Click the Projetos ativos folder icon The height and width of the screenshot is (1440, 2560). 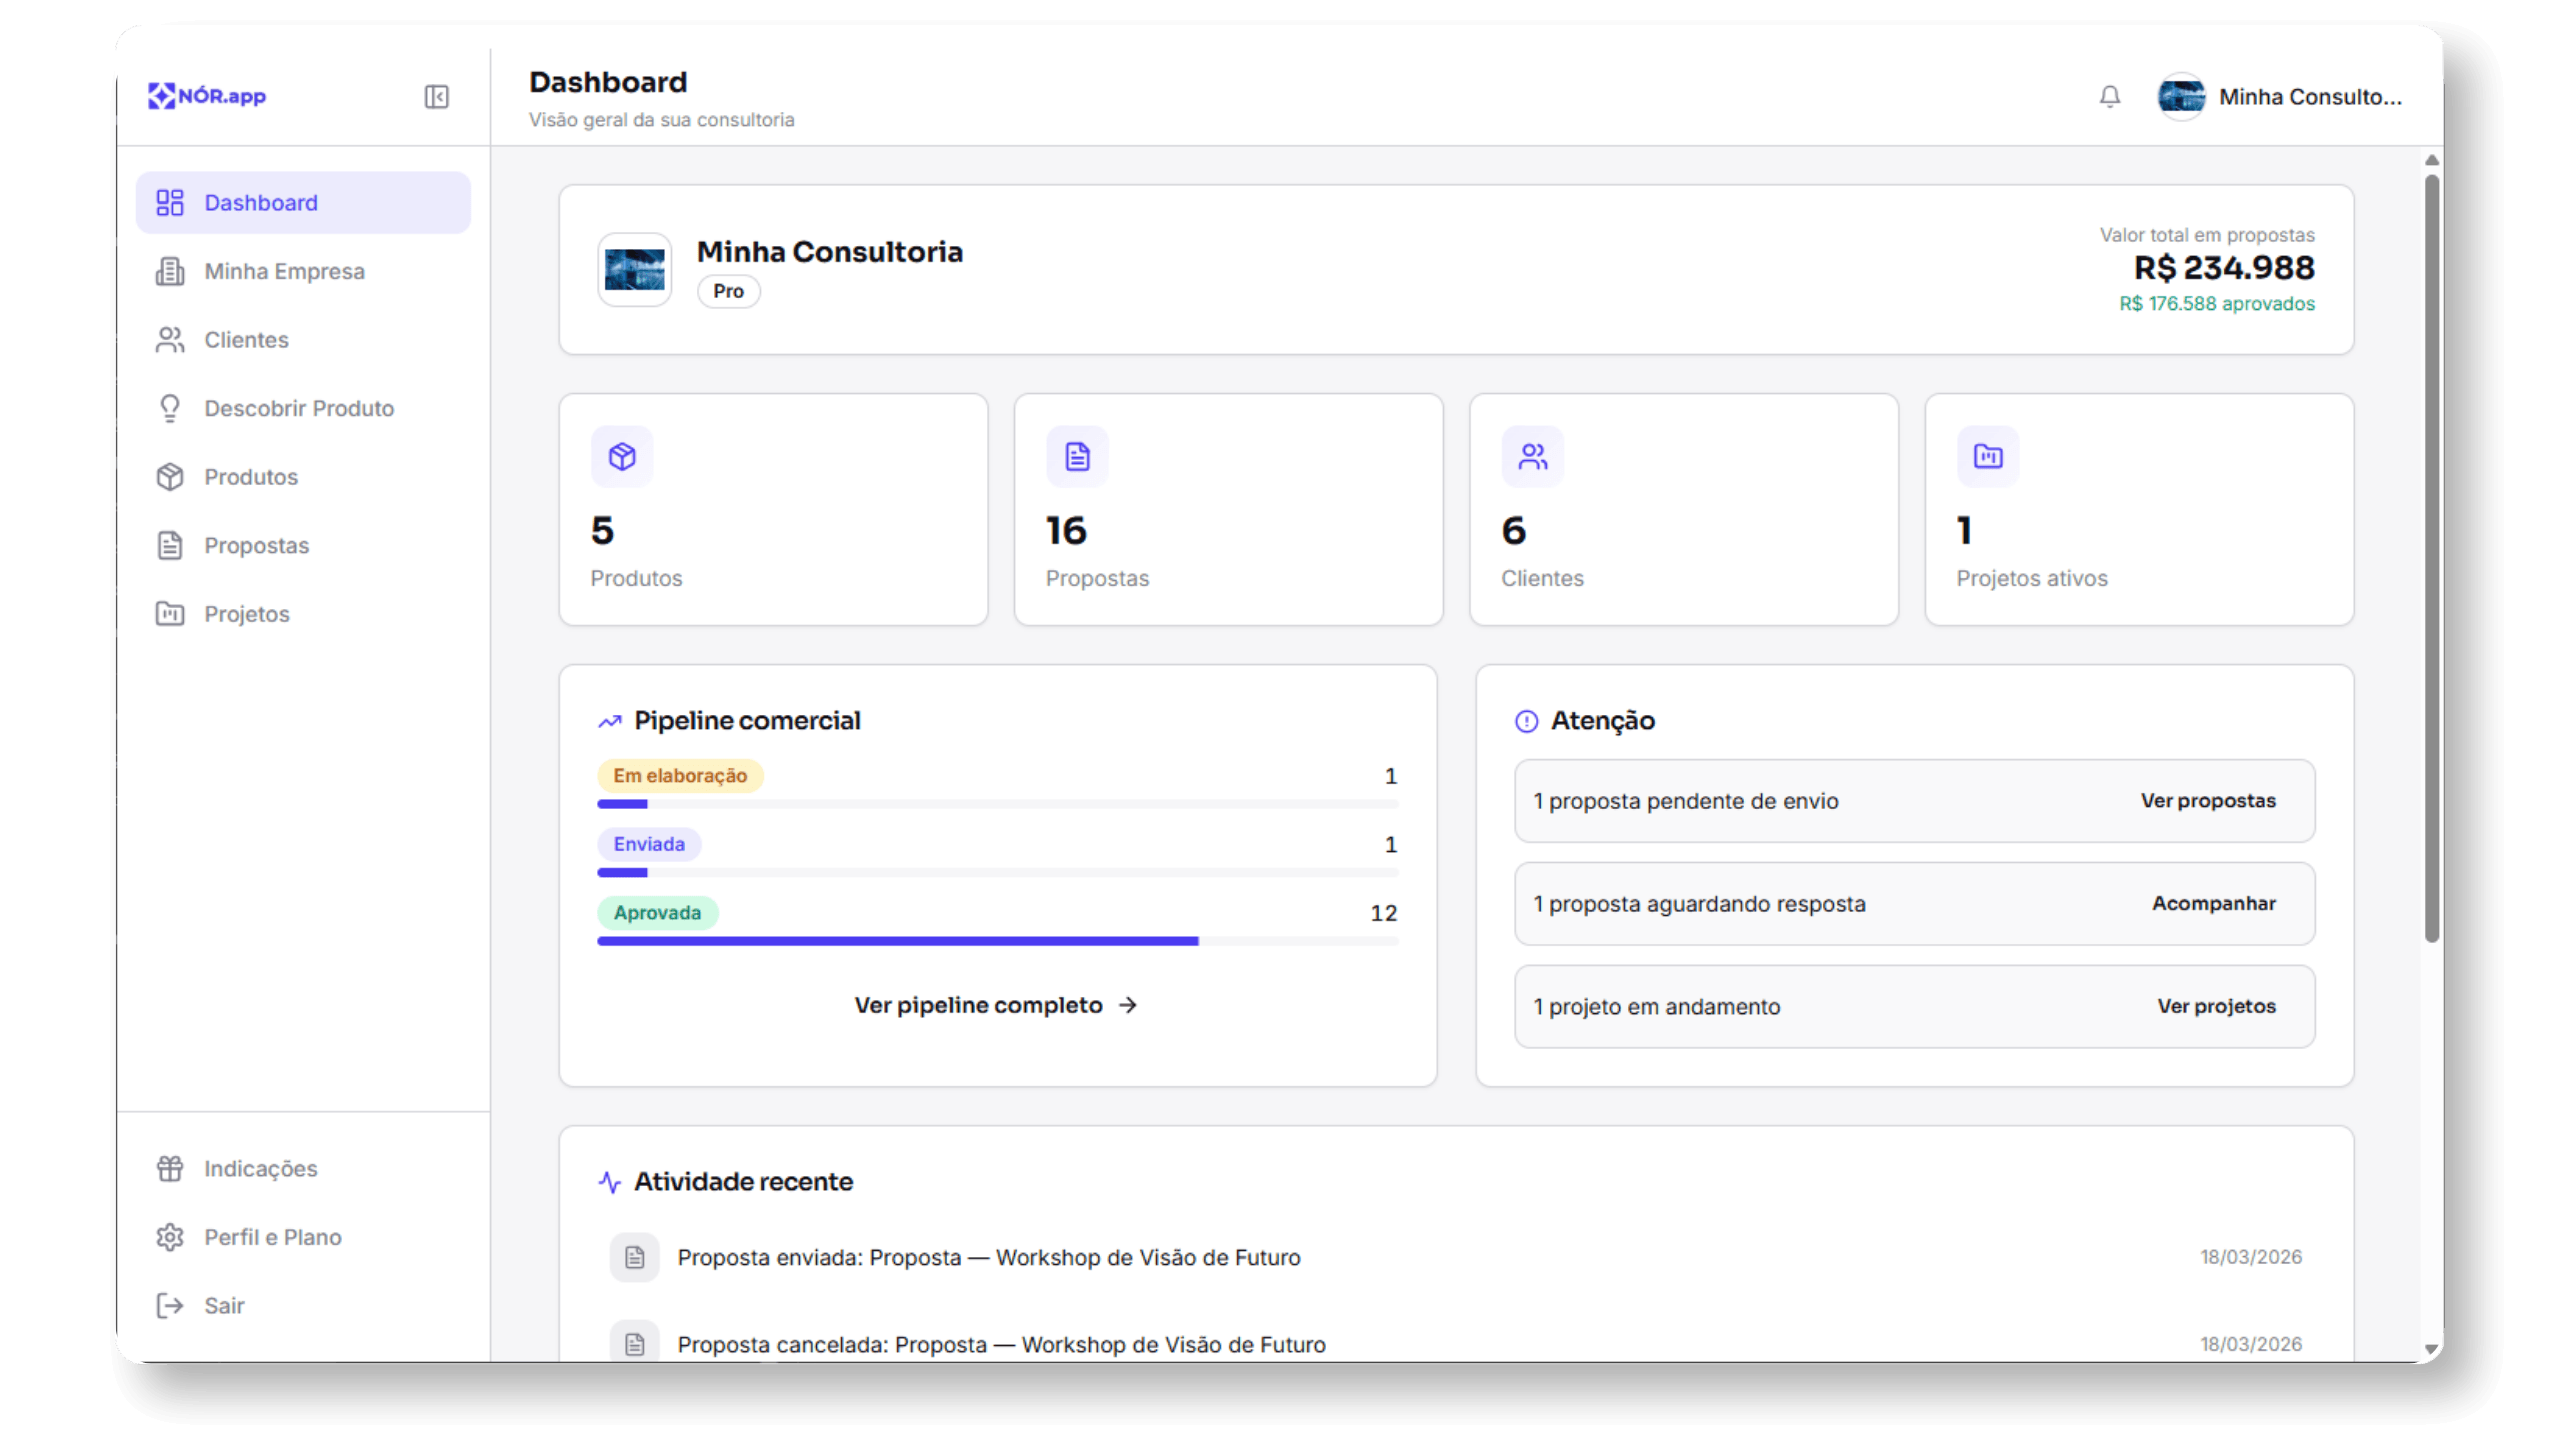(1987, 457)
